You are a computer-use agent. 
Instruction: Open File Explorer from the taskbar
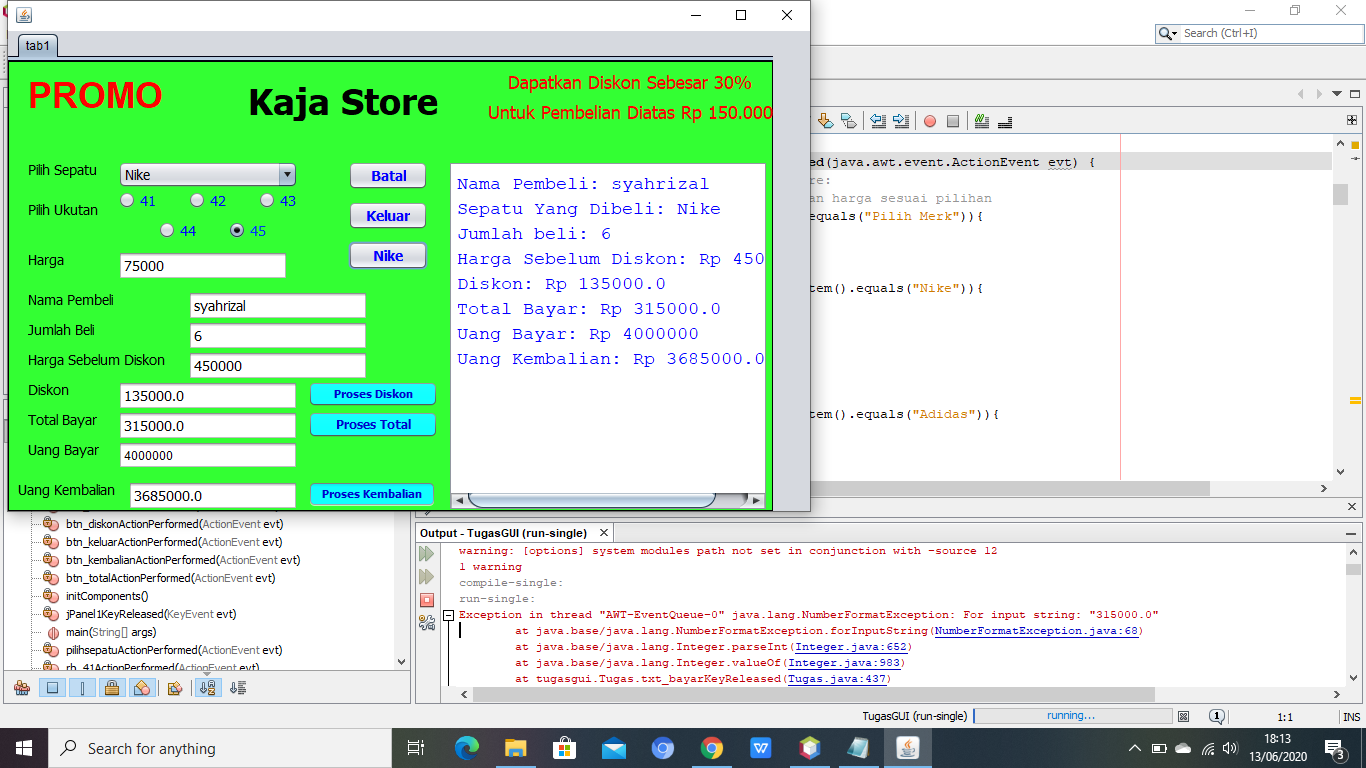(x=516, y=748)
